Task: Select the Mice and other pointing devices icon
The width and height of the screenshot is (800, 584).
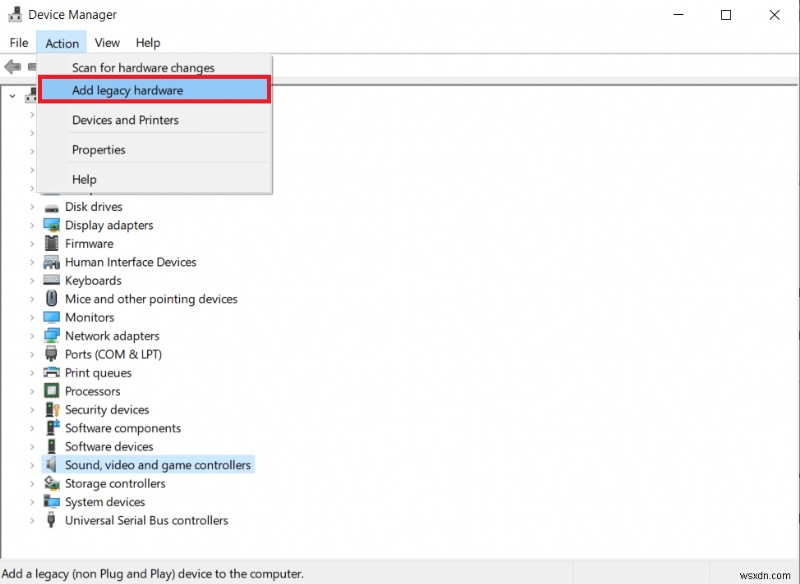Action: pyautogui.click(x=51, y=299)
